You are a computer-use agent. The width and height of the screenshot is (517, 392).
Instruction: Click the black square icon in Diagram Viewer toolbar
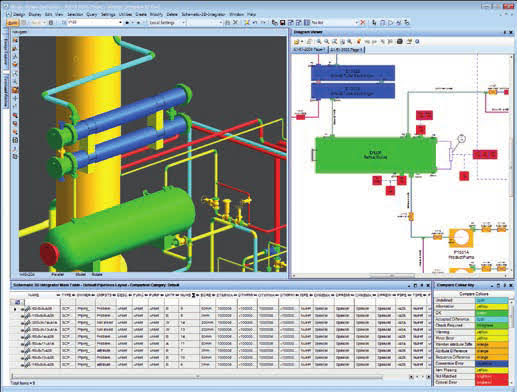point(400,41)
